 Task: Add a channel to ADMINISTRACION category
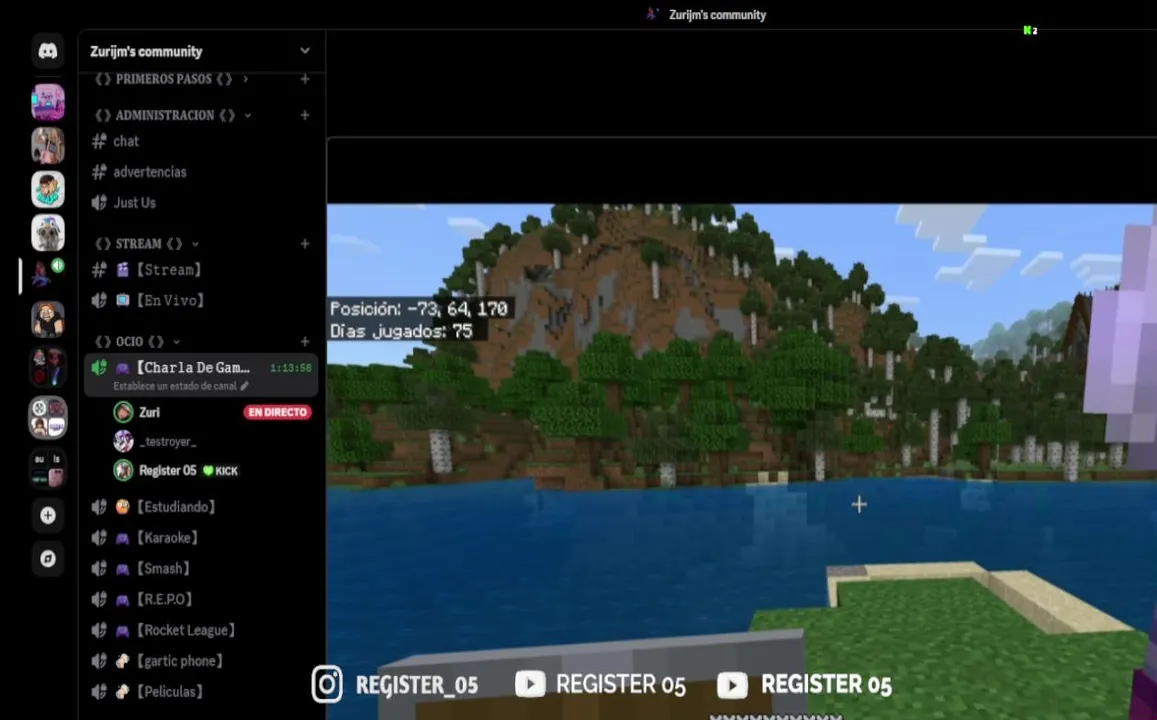(x=305, y=115)
